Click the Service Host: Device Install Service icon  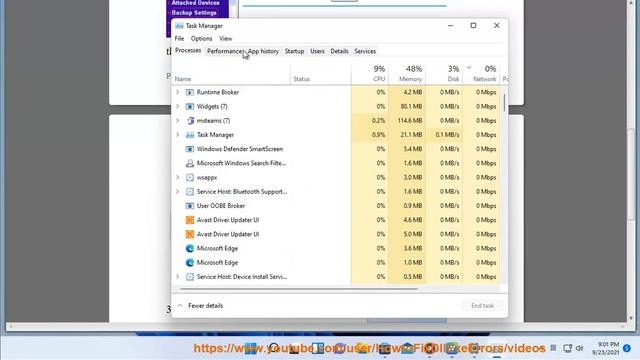pyautogui.click(x=190, y=277)
